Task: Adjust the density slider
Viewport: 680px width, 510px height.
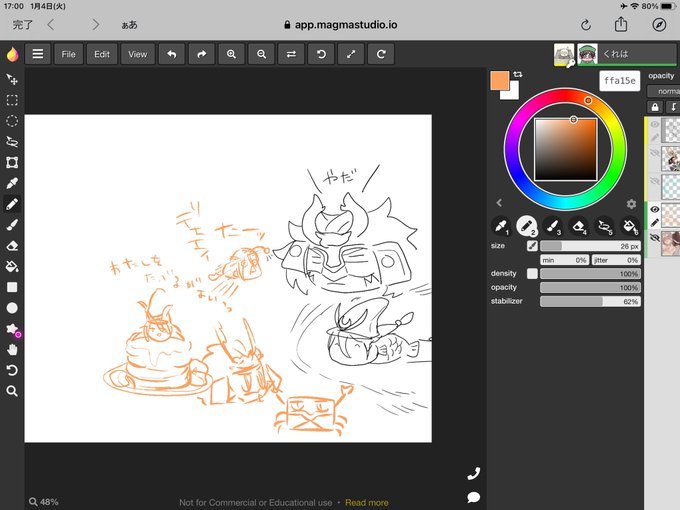Action: [x=590, y=274]
